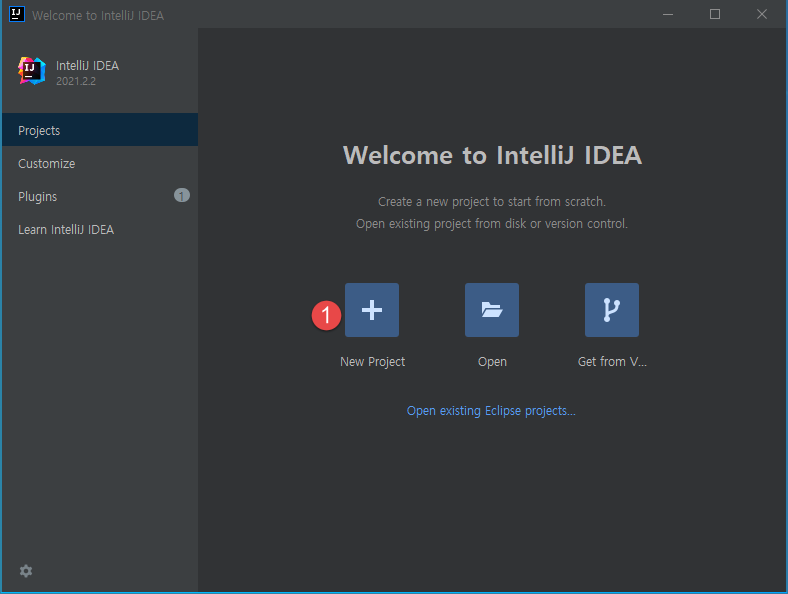Go to Learn IntelliJ IDEA tab
788x594 pixels.
100,230
